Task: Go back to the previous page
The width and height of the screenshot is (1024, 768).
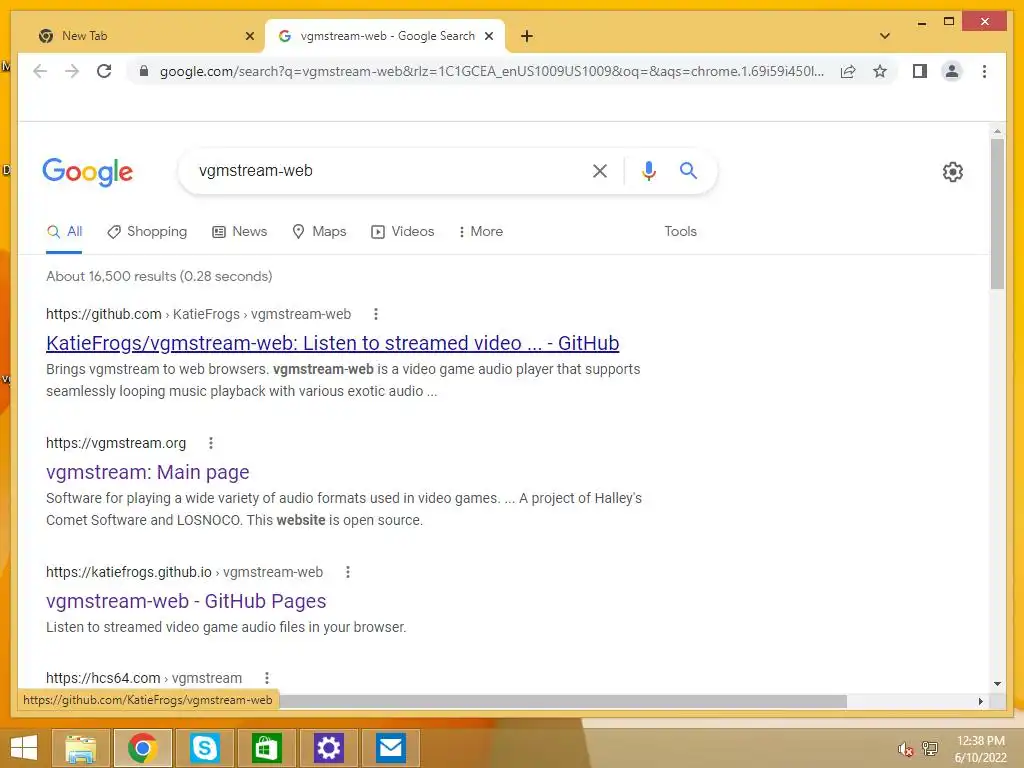Action: coord(40,71)
